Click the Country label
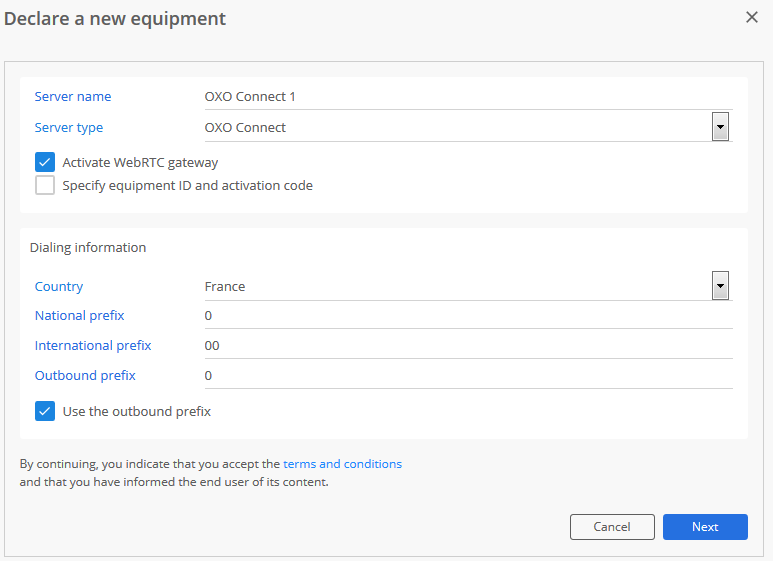 (x=59, y=286)
